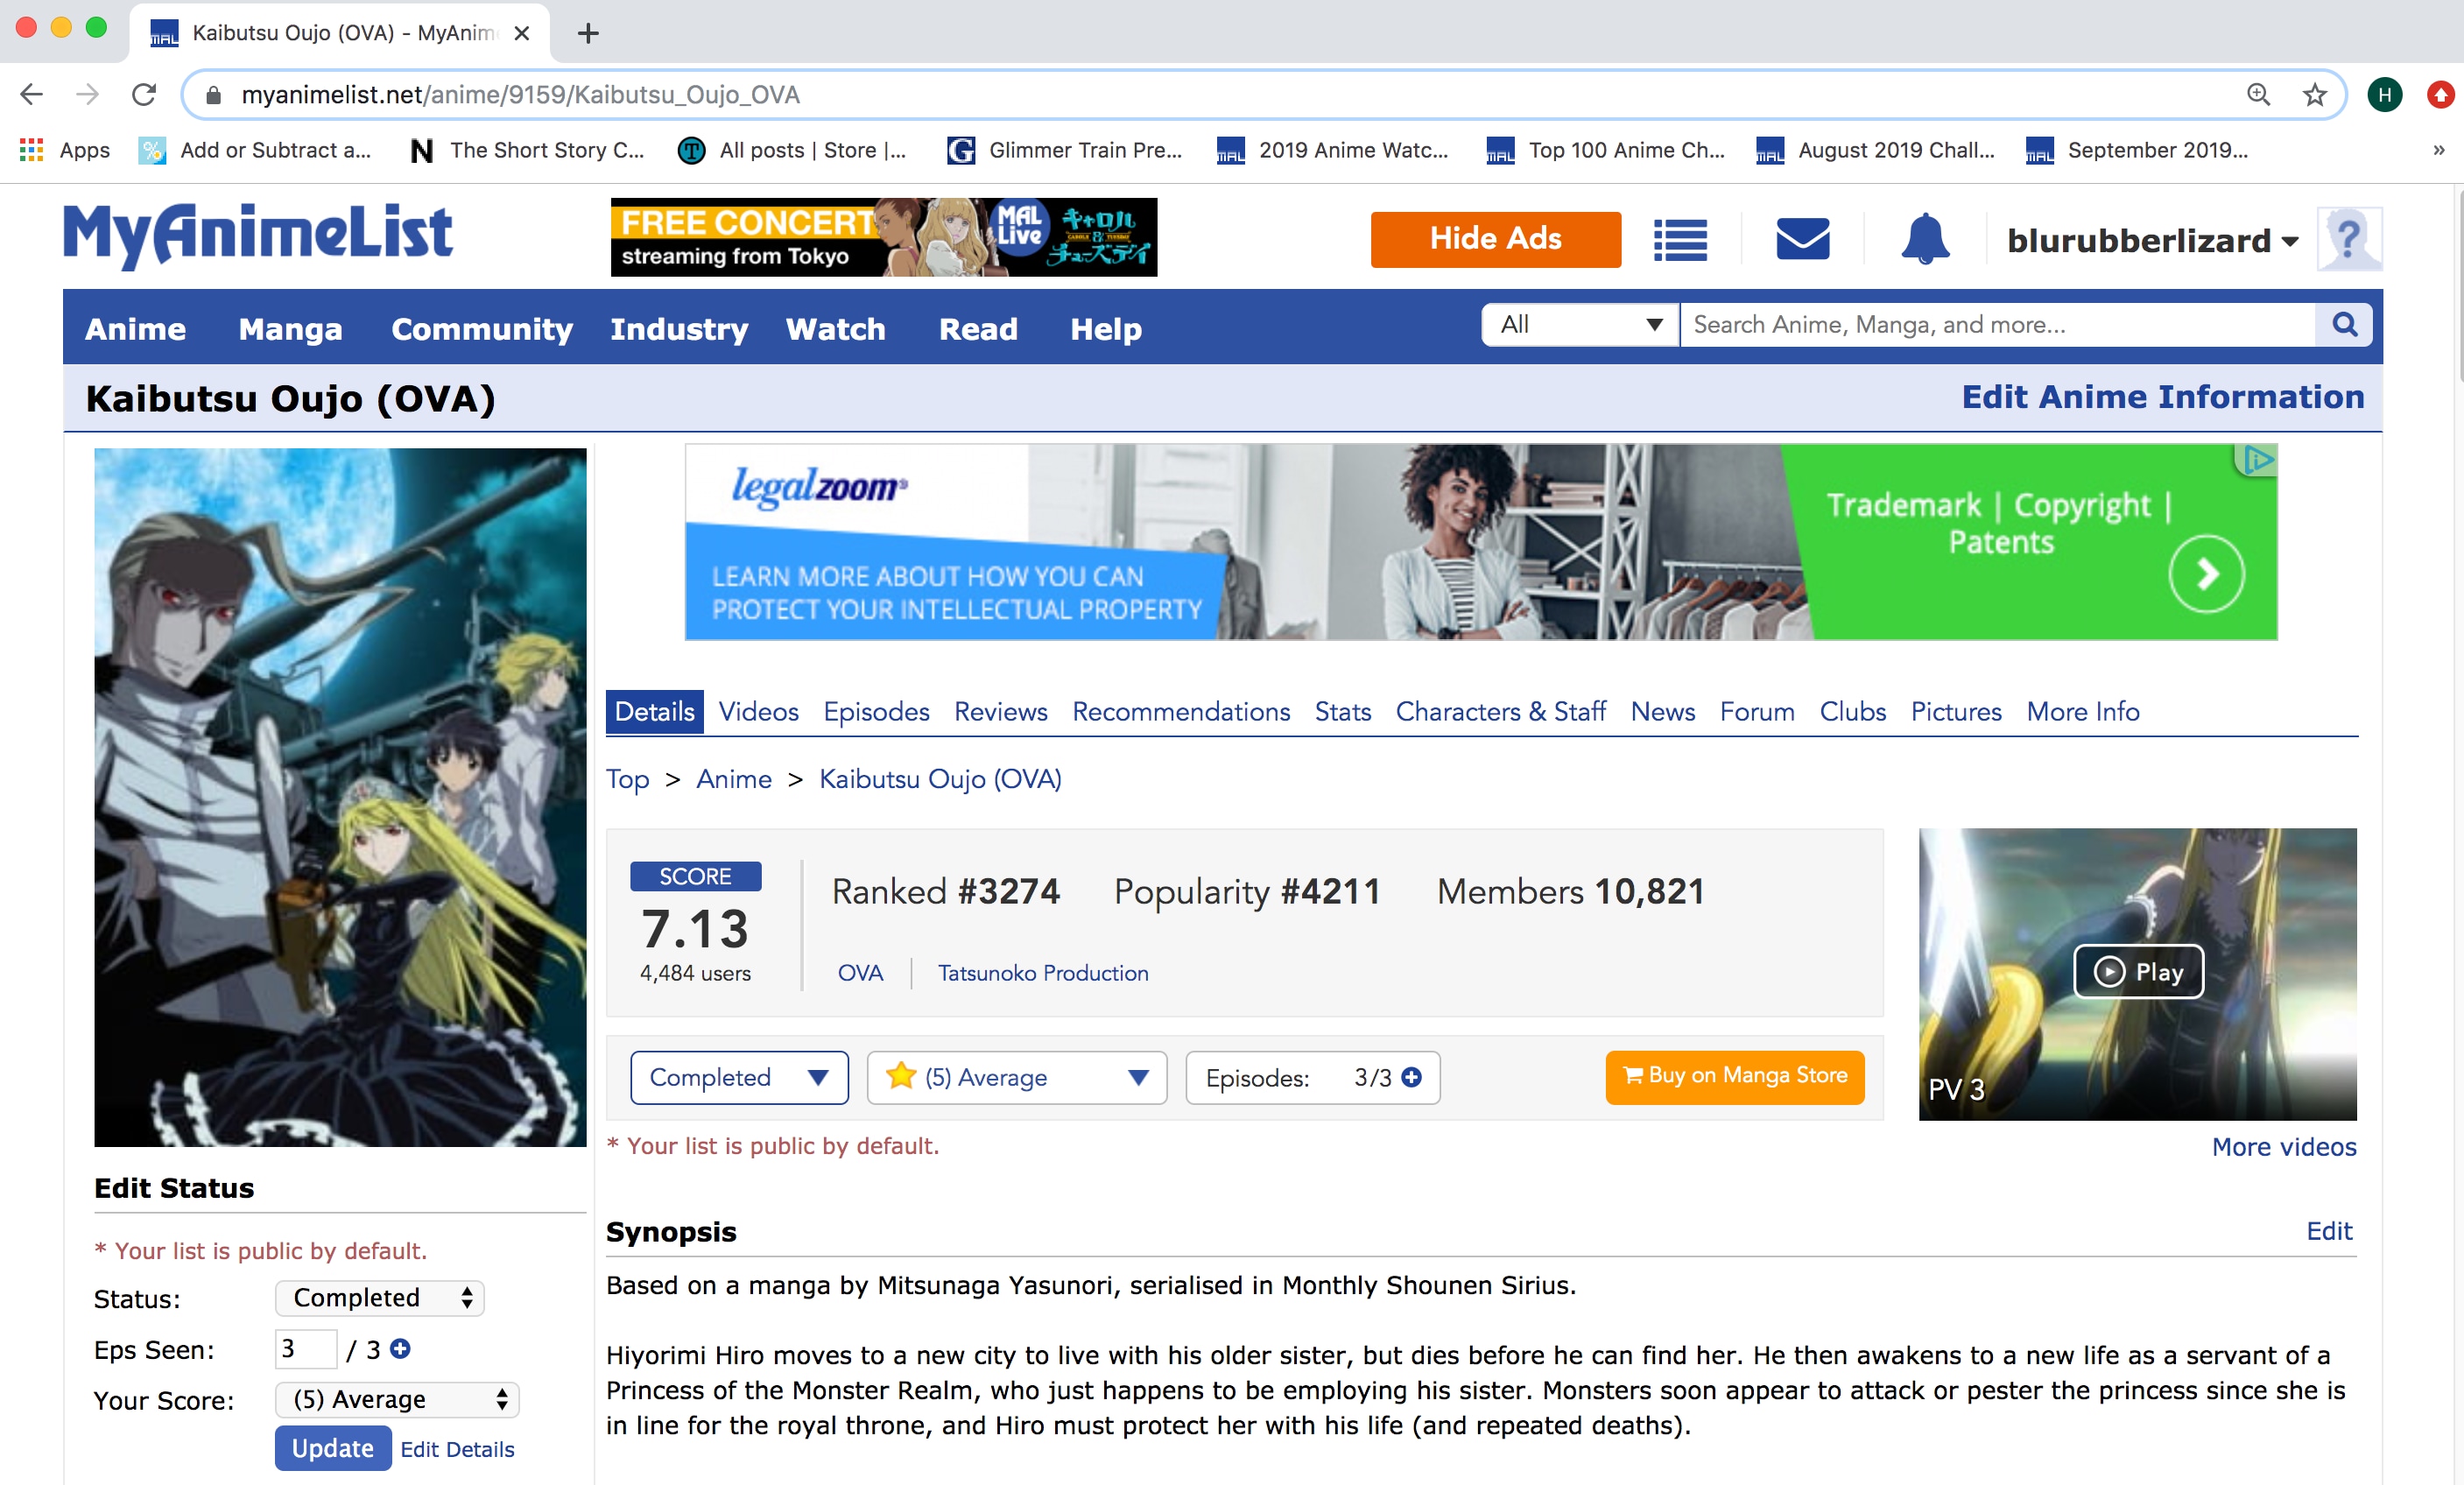Click the Edit Anime Information link
This screenshot has height=1485, width=2464.
pos(2163,398)
